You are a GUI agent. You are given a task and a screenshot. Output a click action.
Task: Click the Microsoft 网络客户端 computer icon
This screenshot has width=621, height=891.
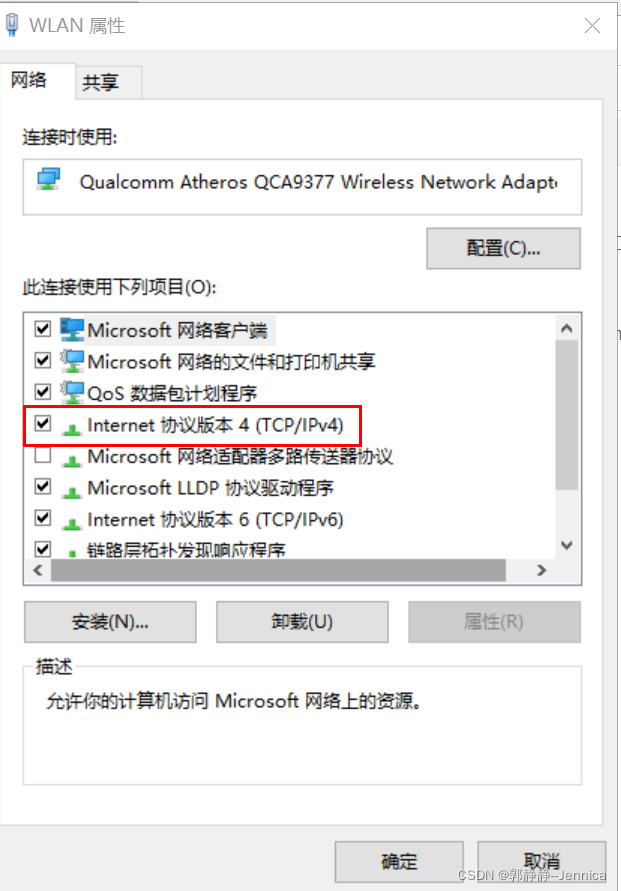72,330
